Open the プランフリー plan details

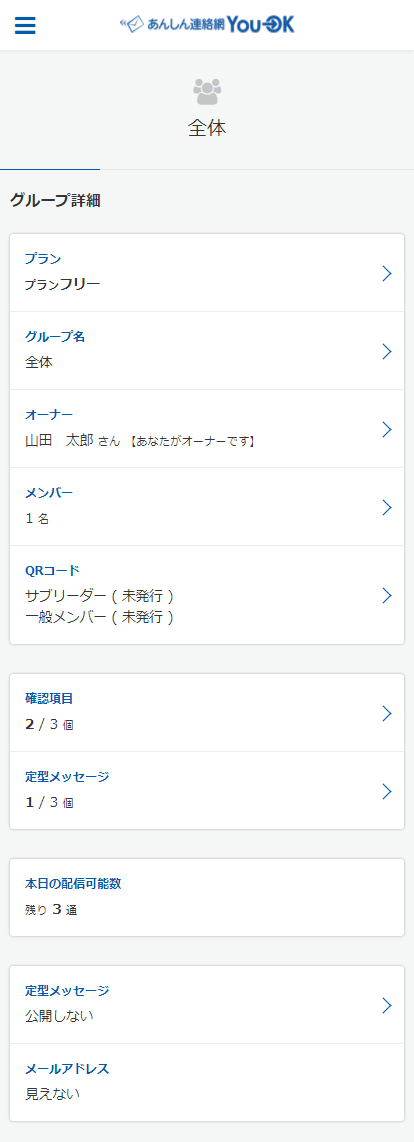[207, 273]
